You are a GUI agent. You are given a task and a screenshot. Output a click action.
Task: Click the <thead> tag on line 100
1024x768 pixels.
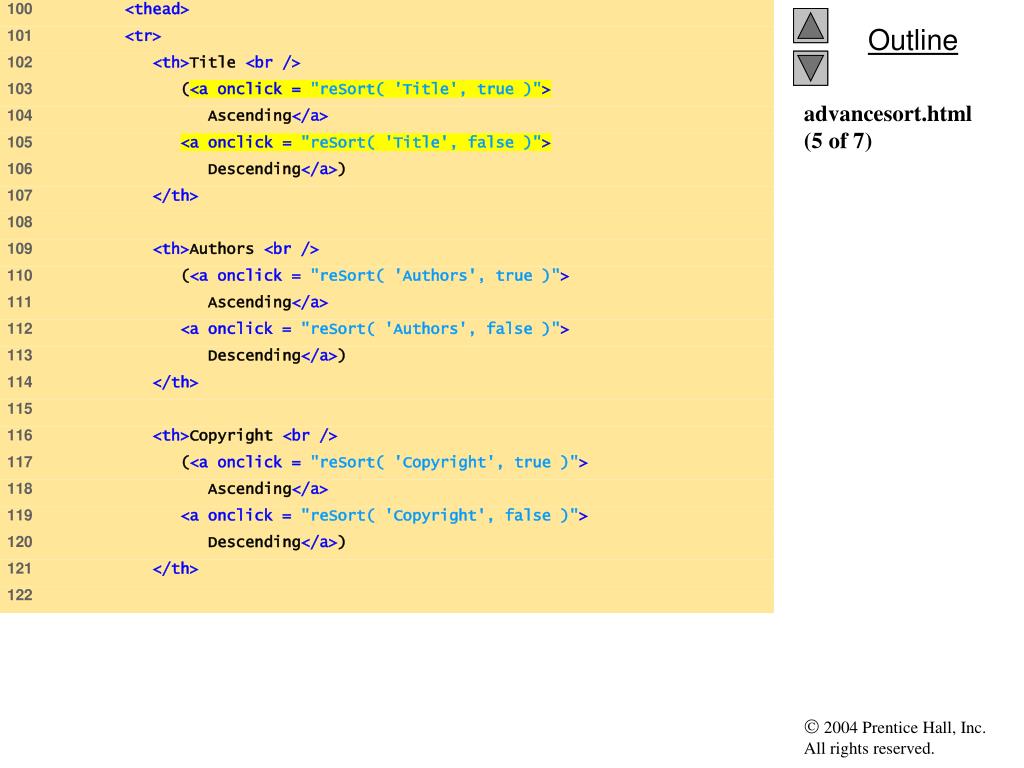157,9
